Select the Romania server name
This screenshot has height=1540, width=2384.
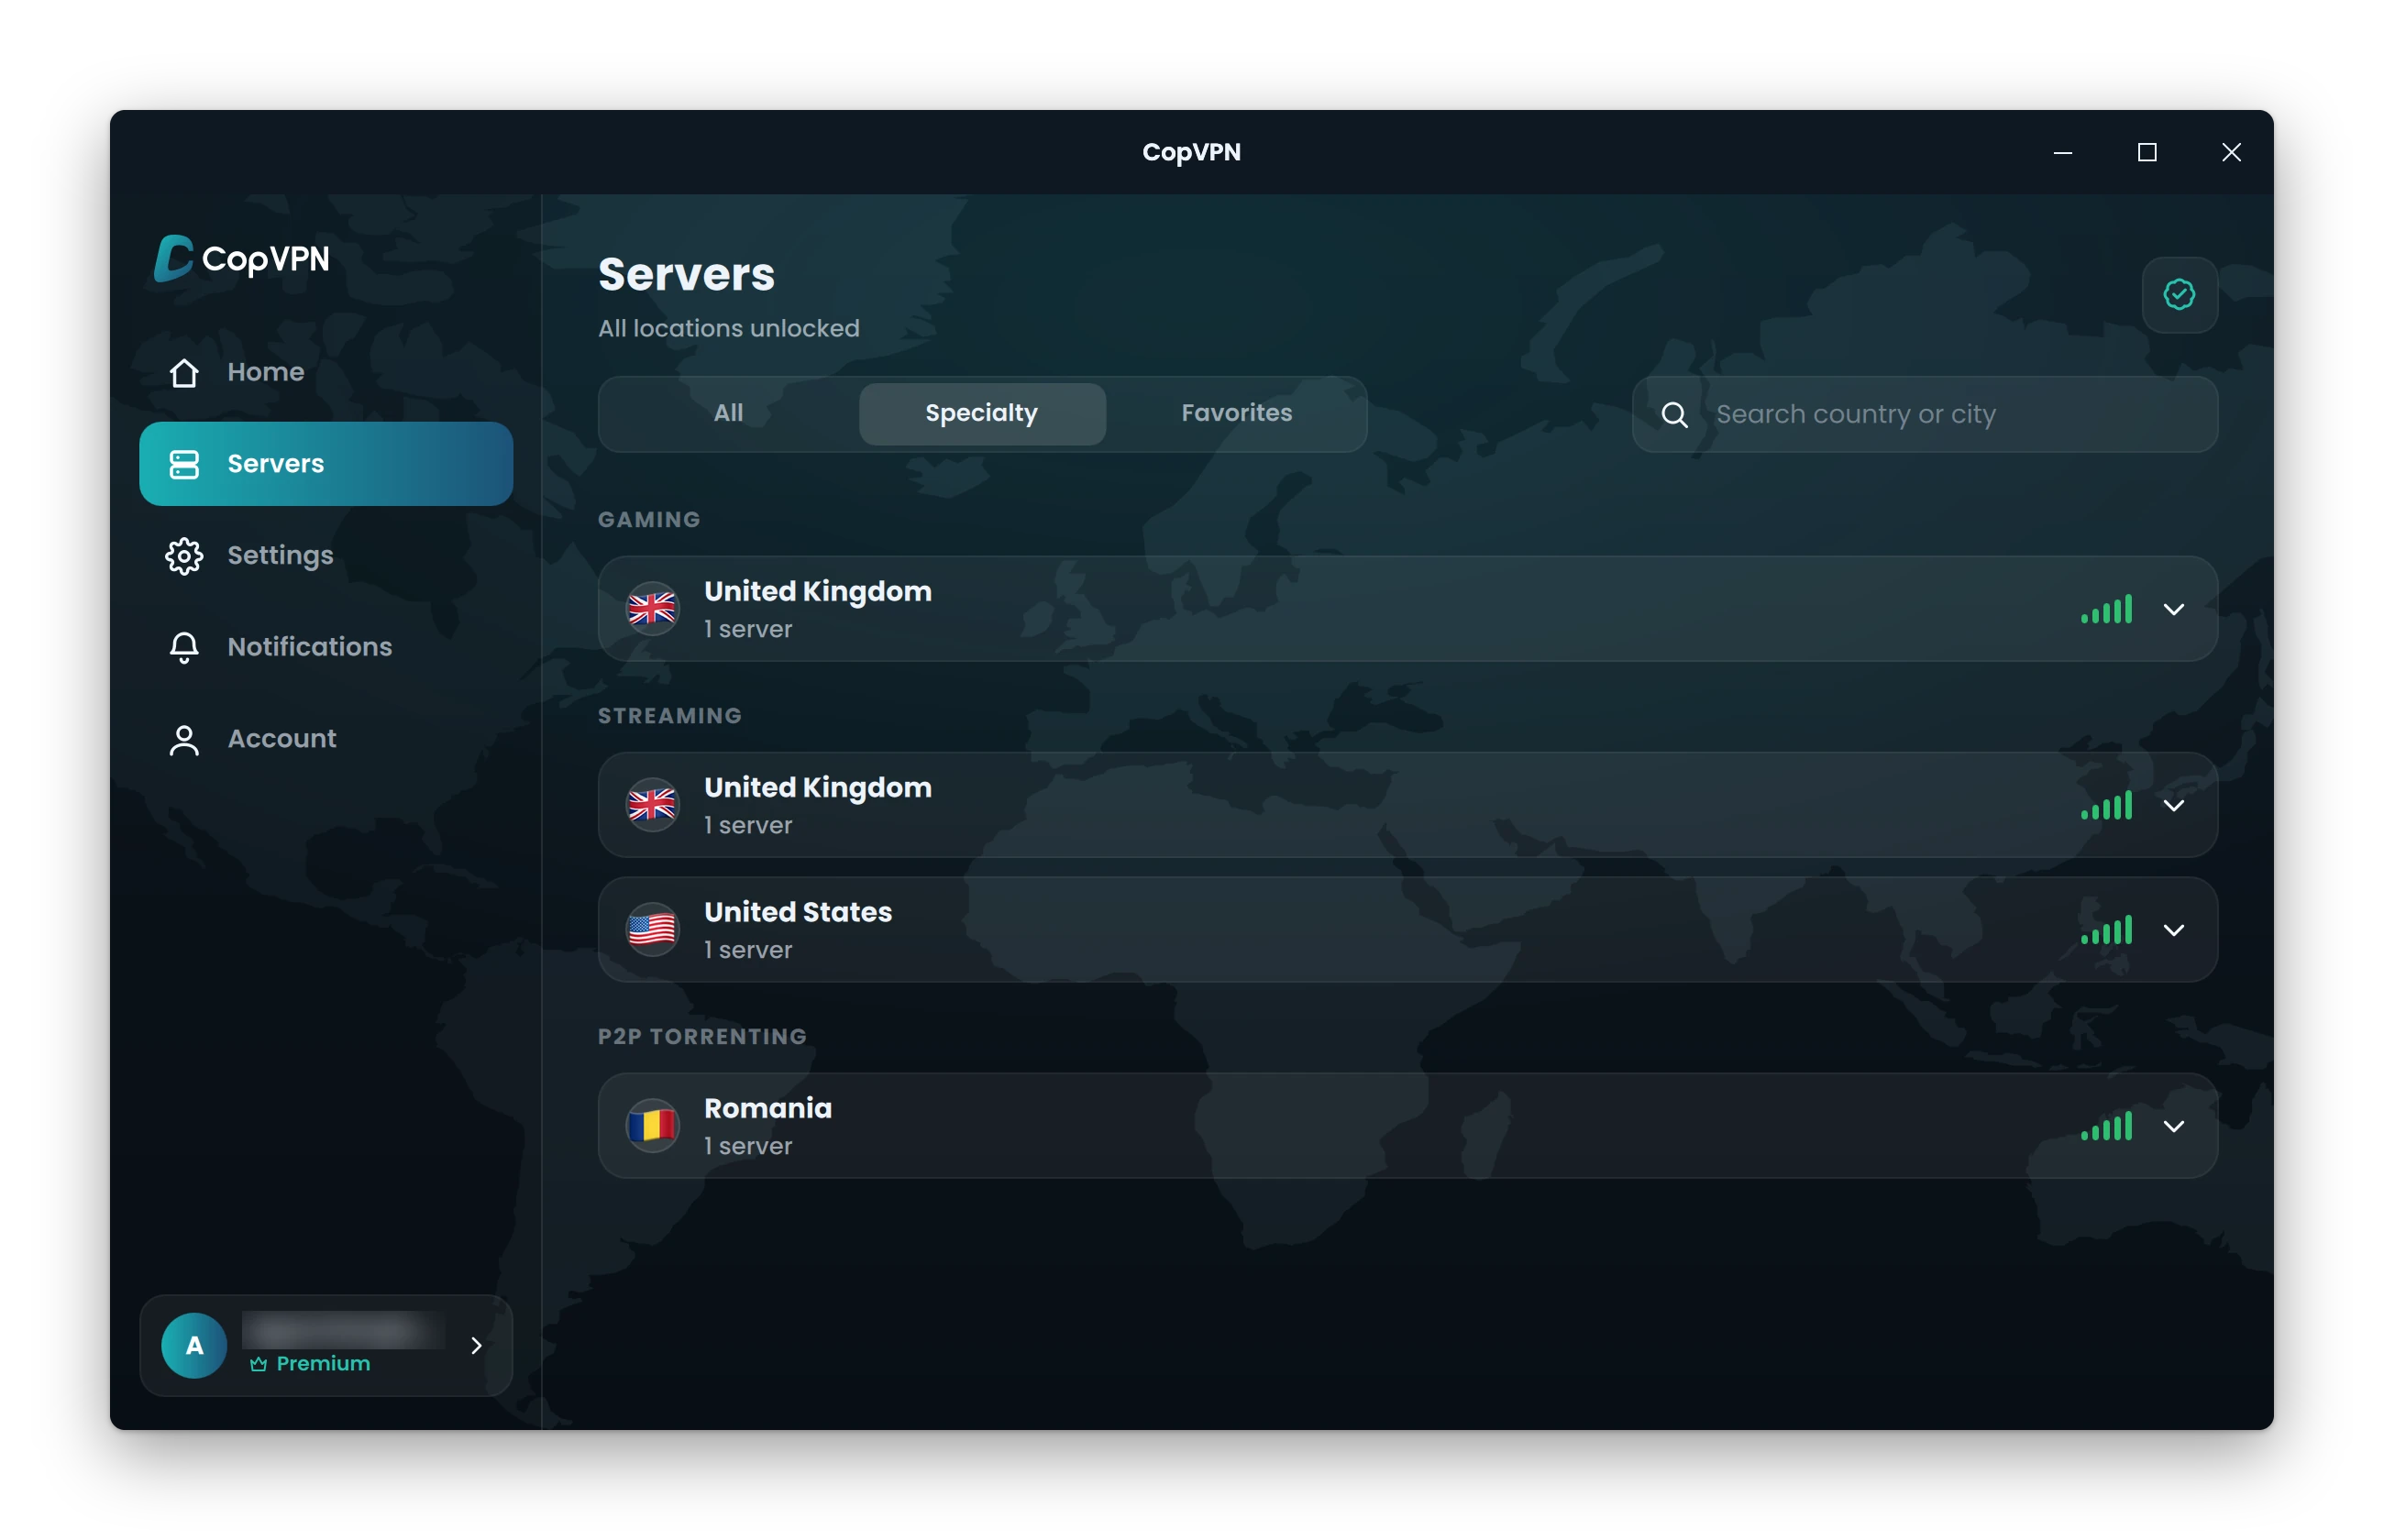(768, 1108)
